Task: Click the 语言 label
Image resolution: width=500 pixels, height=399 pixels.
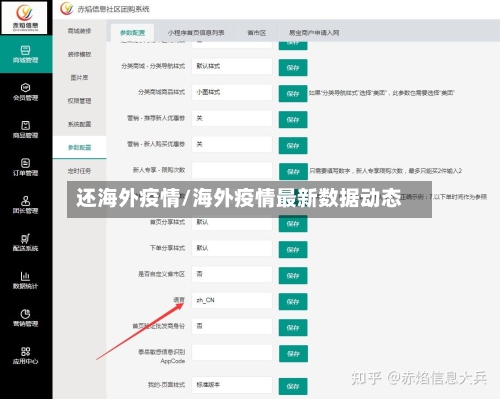Action: point(179,300)
